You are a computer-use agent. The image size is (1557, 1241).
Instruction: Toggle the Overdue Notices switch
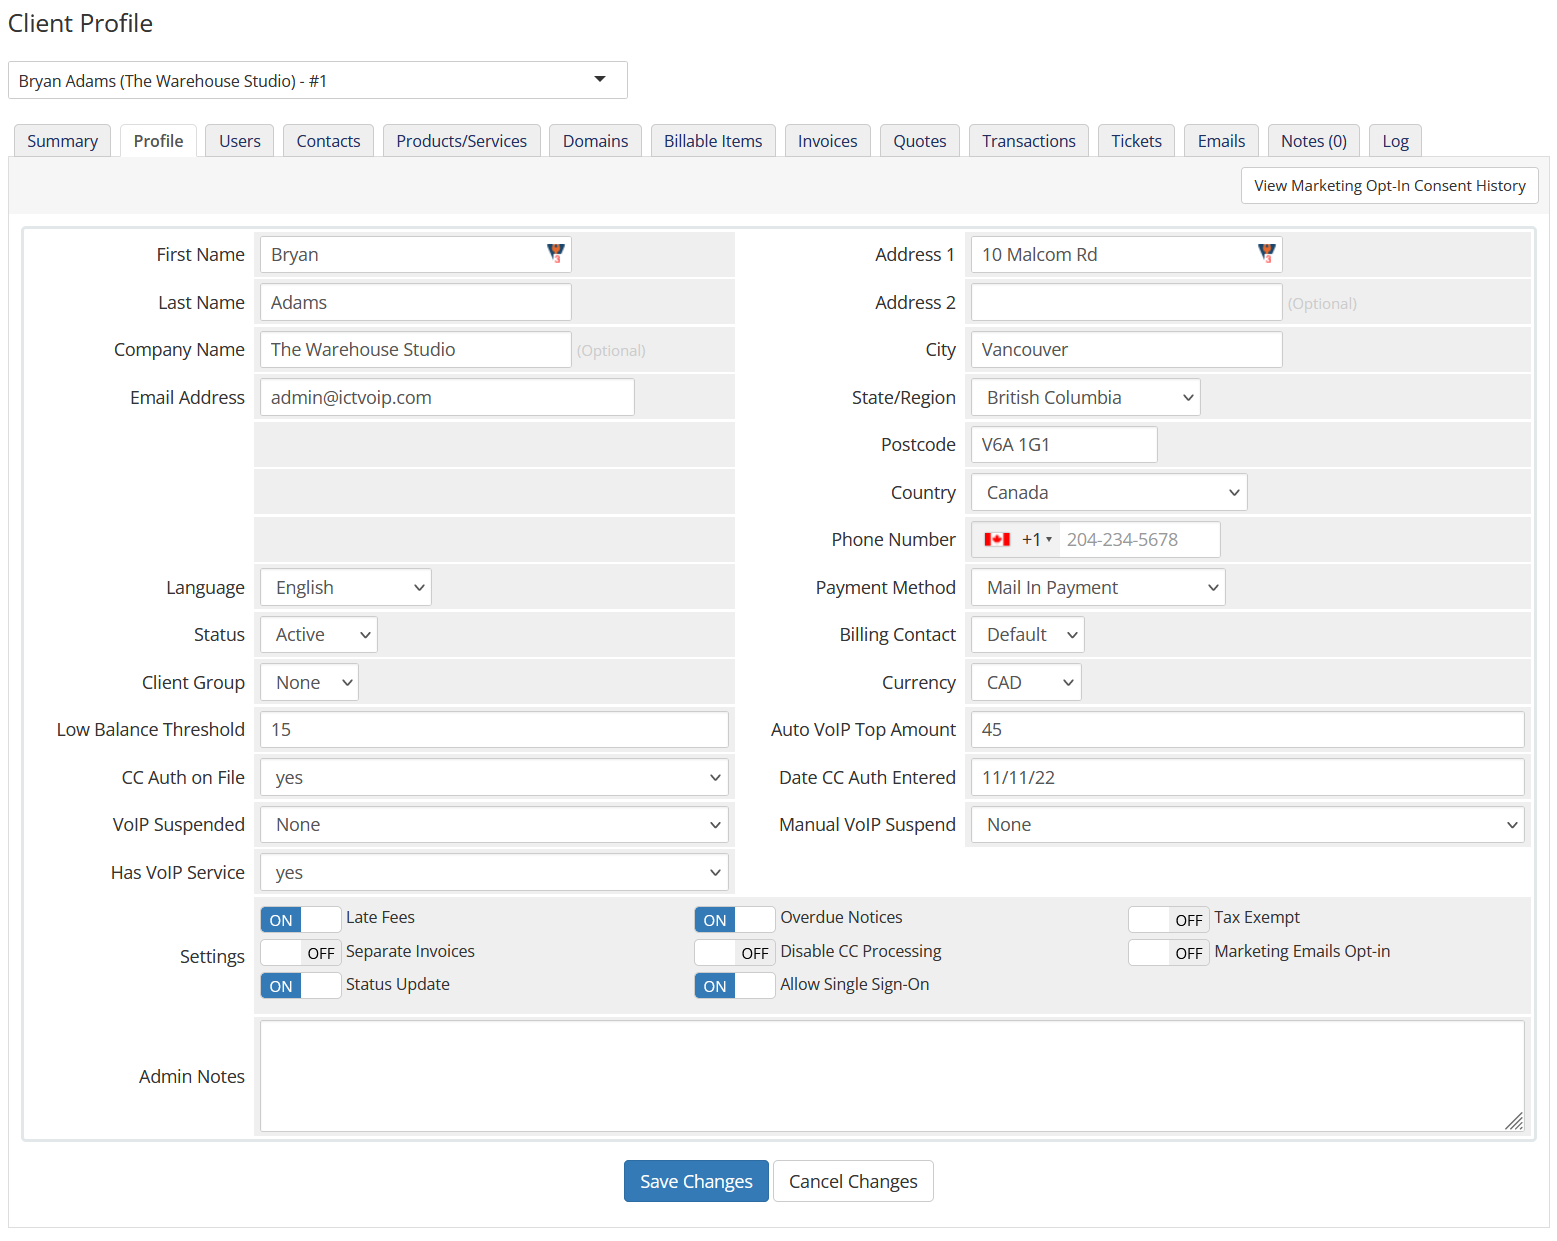pos(735,919)
